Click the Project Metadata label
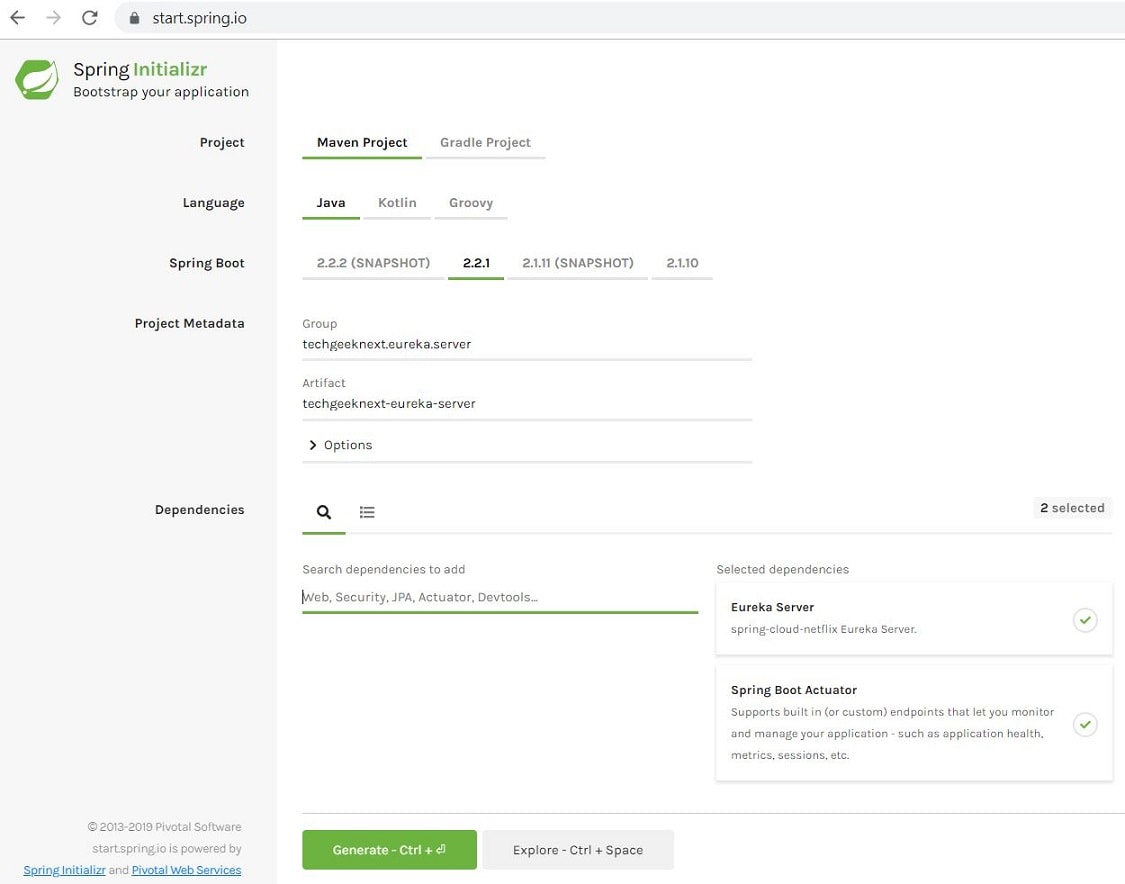The width and height of the screenshot is (1125, 884). point(189,324)
